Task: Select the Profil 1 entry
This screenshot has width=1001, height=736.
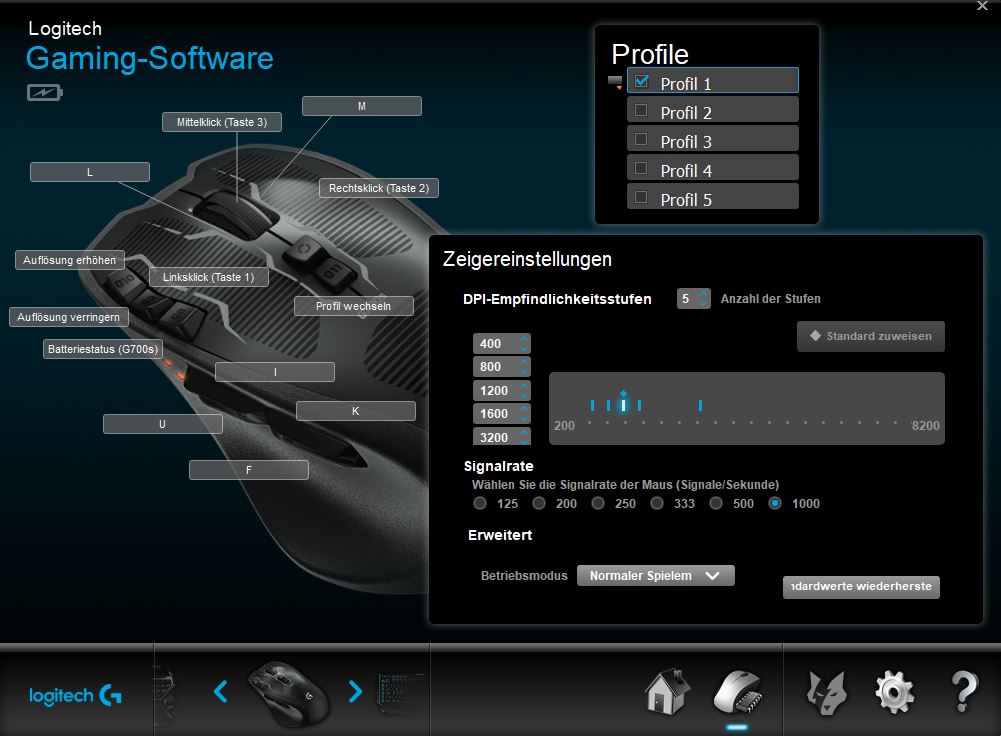Action: [x=712, y=81]
